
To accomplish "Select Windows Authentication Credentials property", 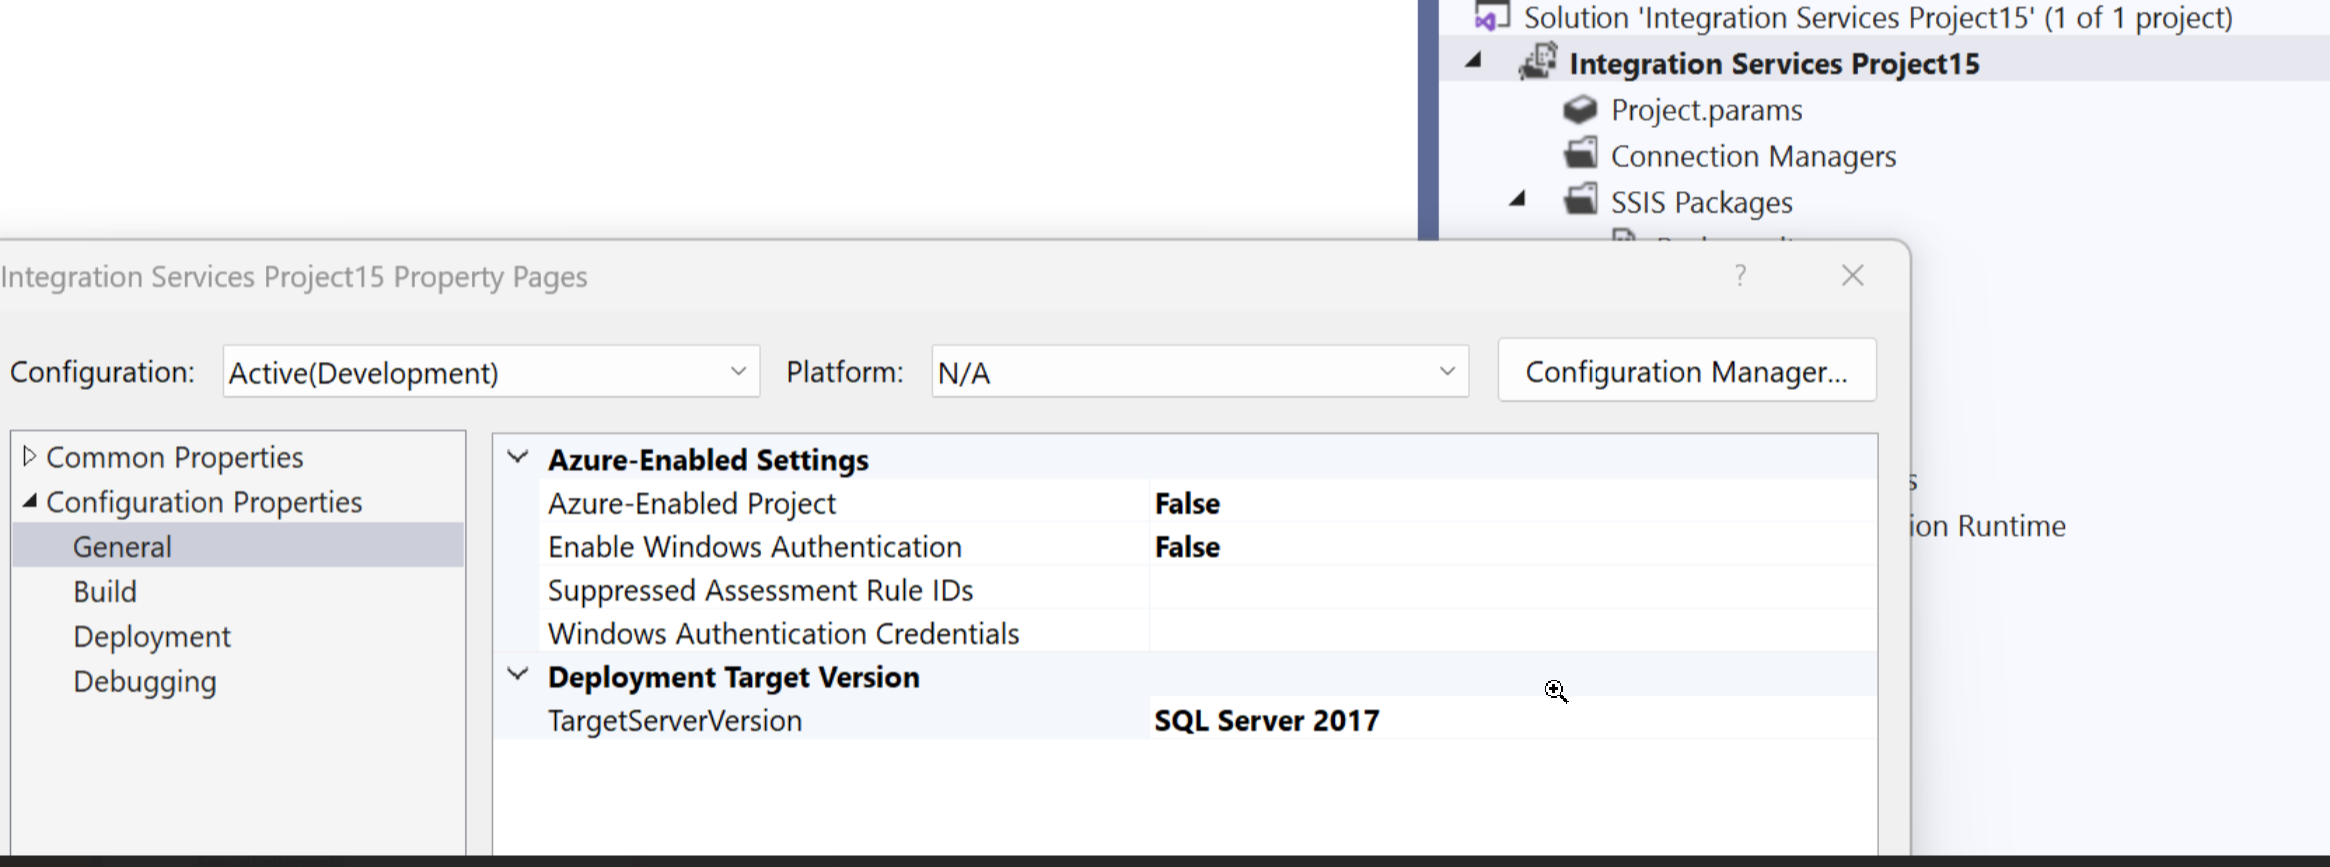I will [x=784, y=633].
